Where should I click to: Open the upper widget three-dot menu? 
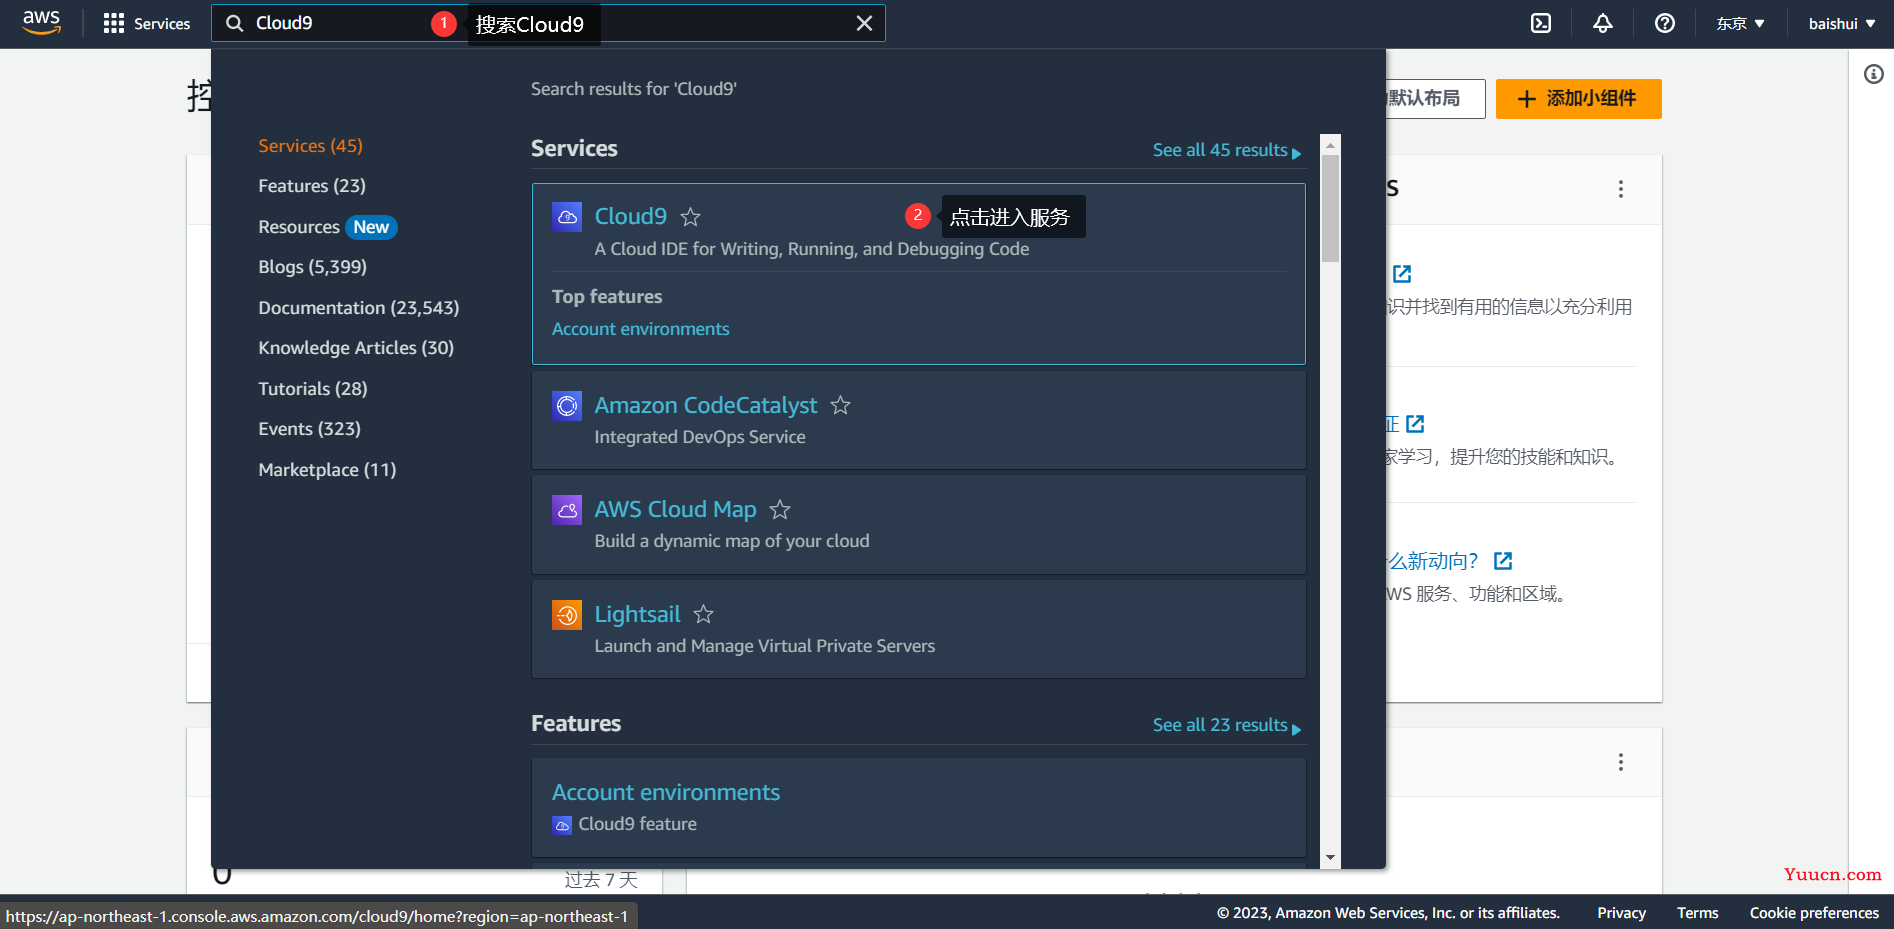(1620, 189)
